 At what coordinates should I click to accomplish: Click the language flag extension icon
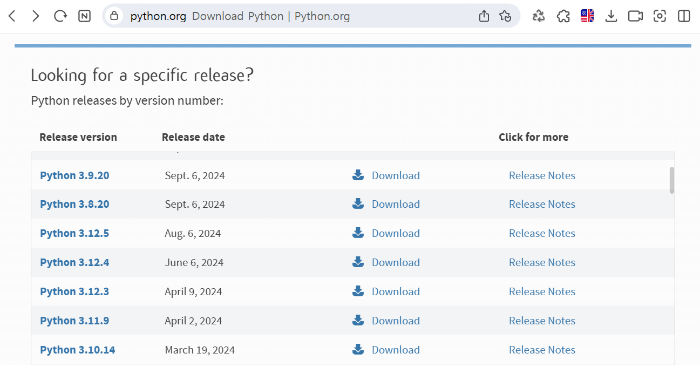pyautogui.click(x=587, y=16)
